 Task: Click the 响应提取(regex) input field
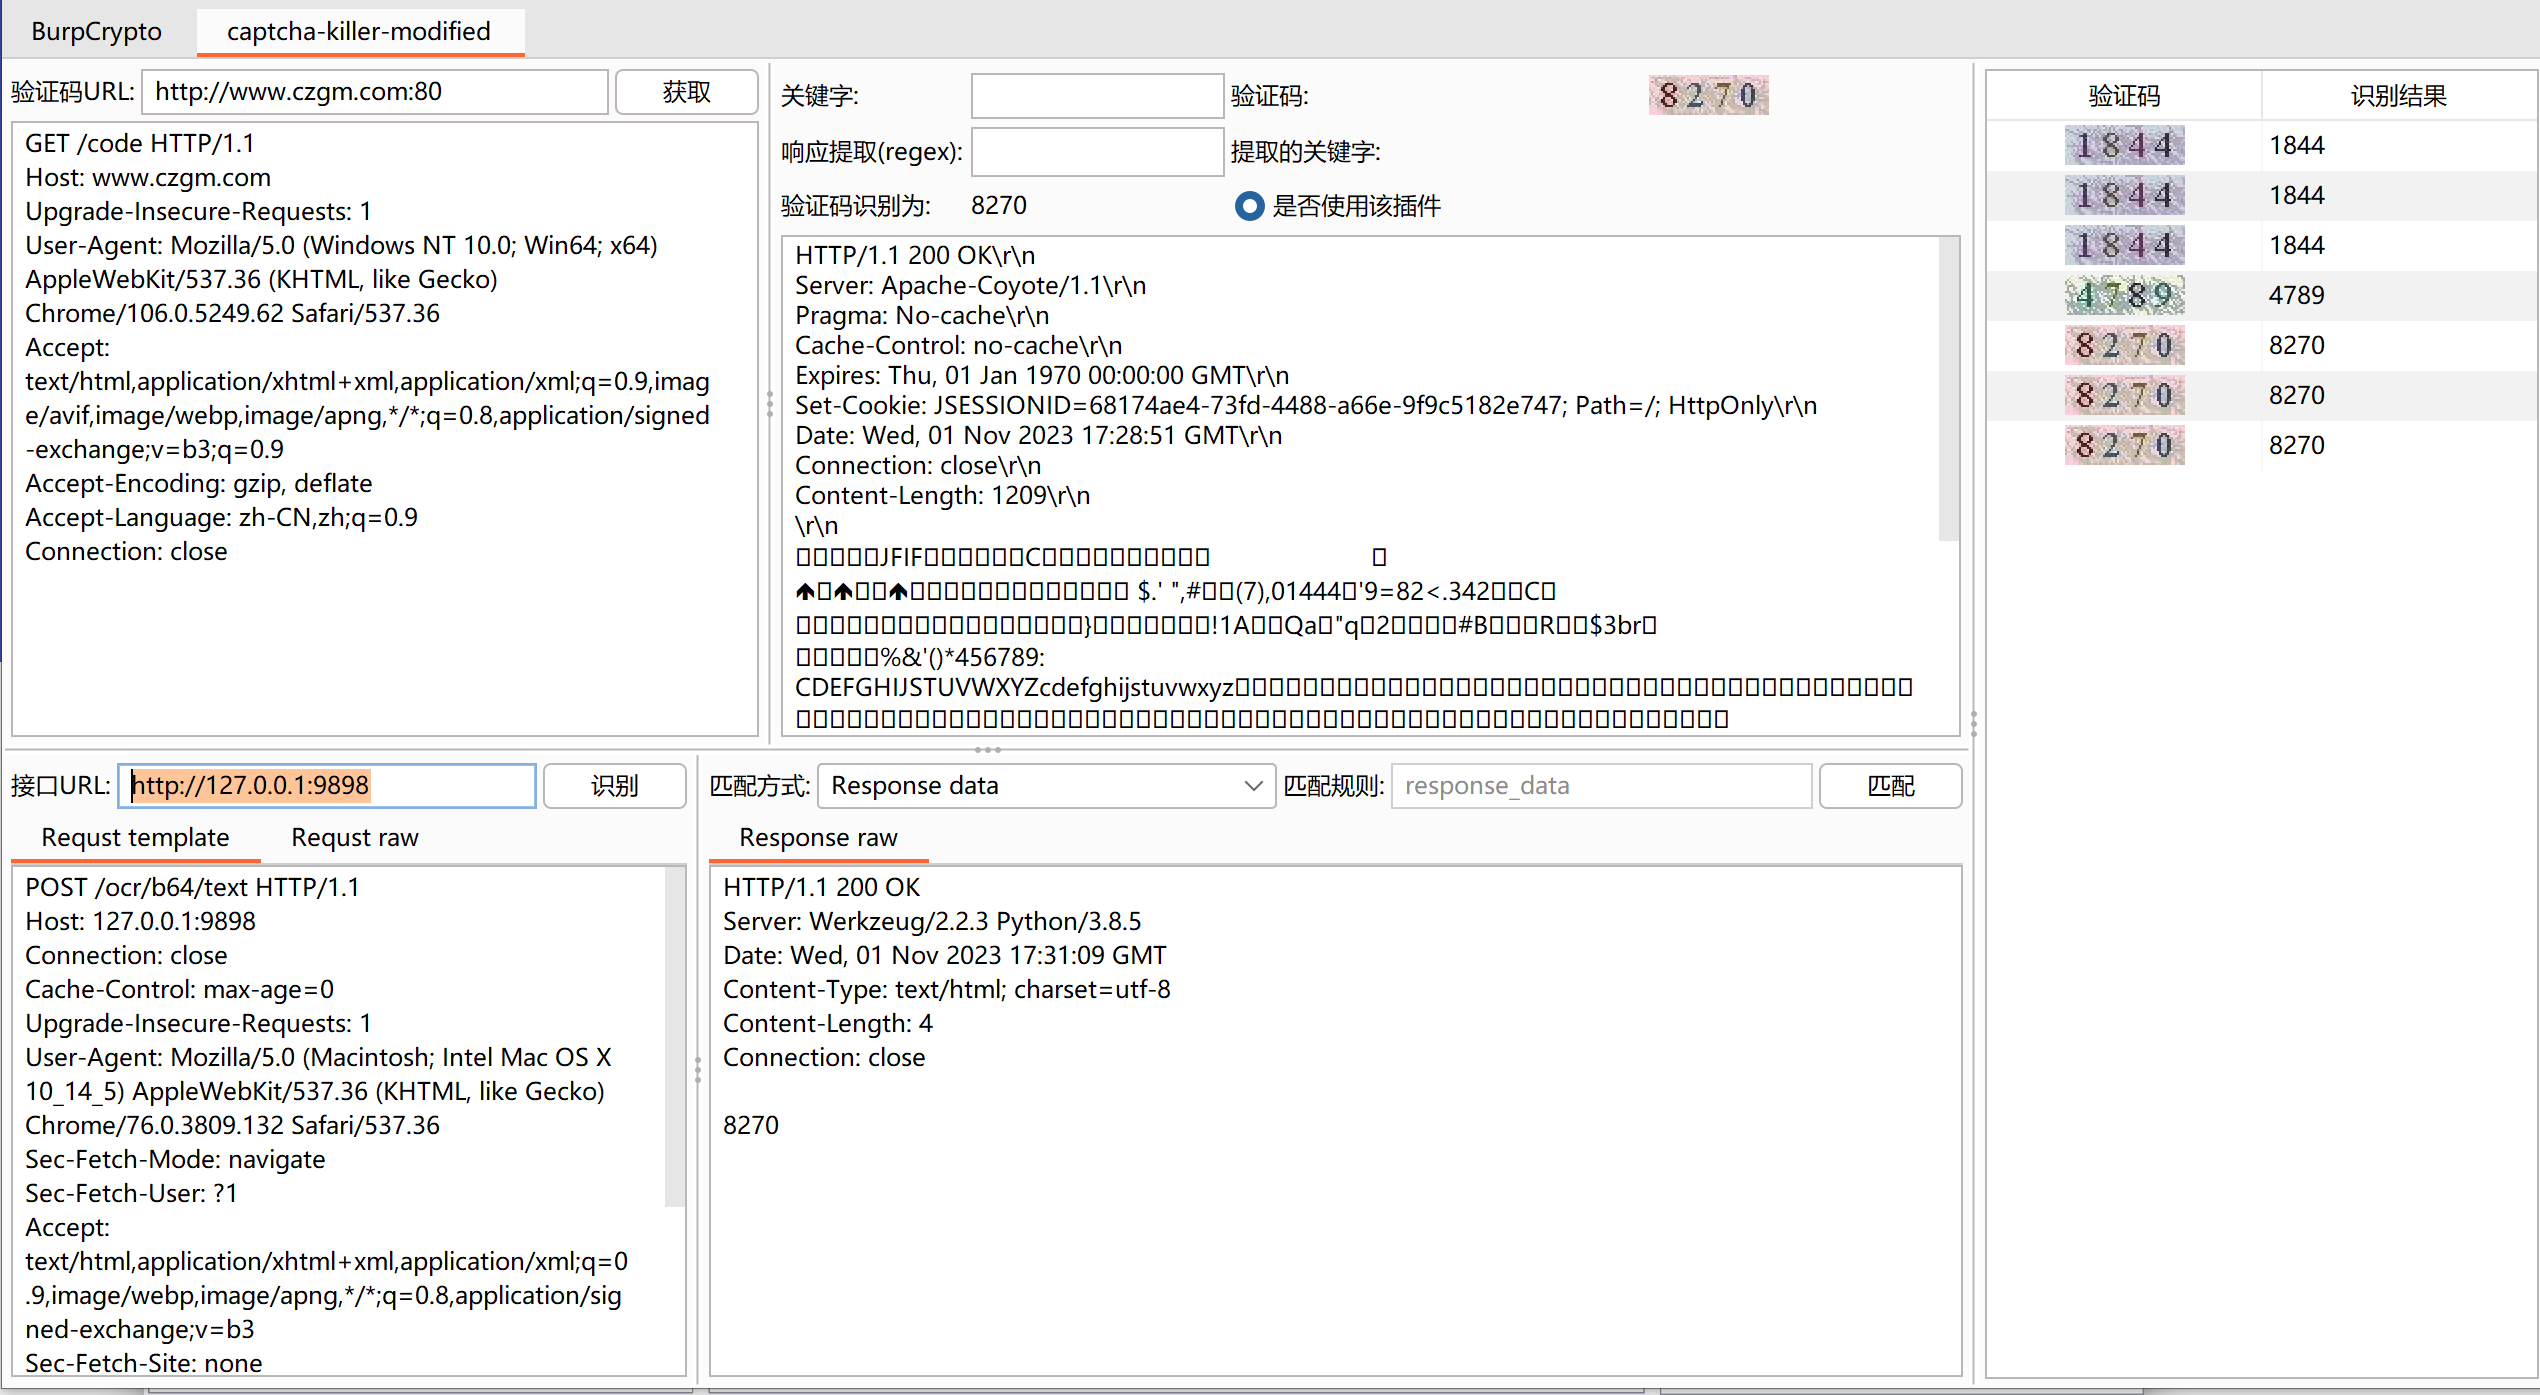[1097, 152]
